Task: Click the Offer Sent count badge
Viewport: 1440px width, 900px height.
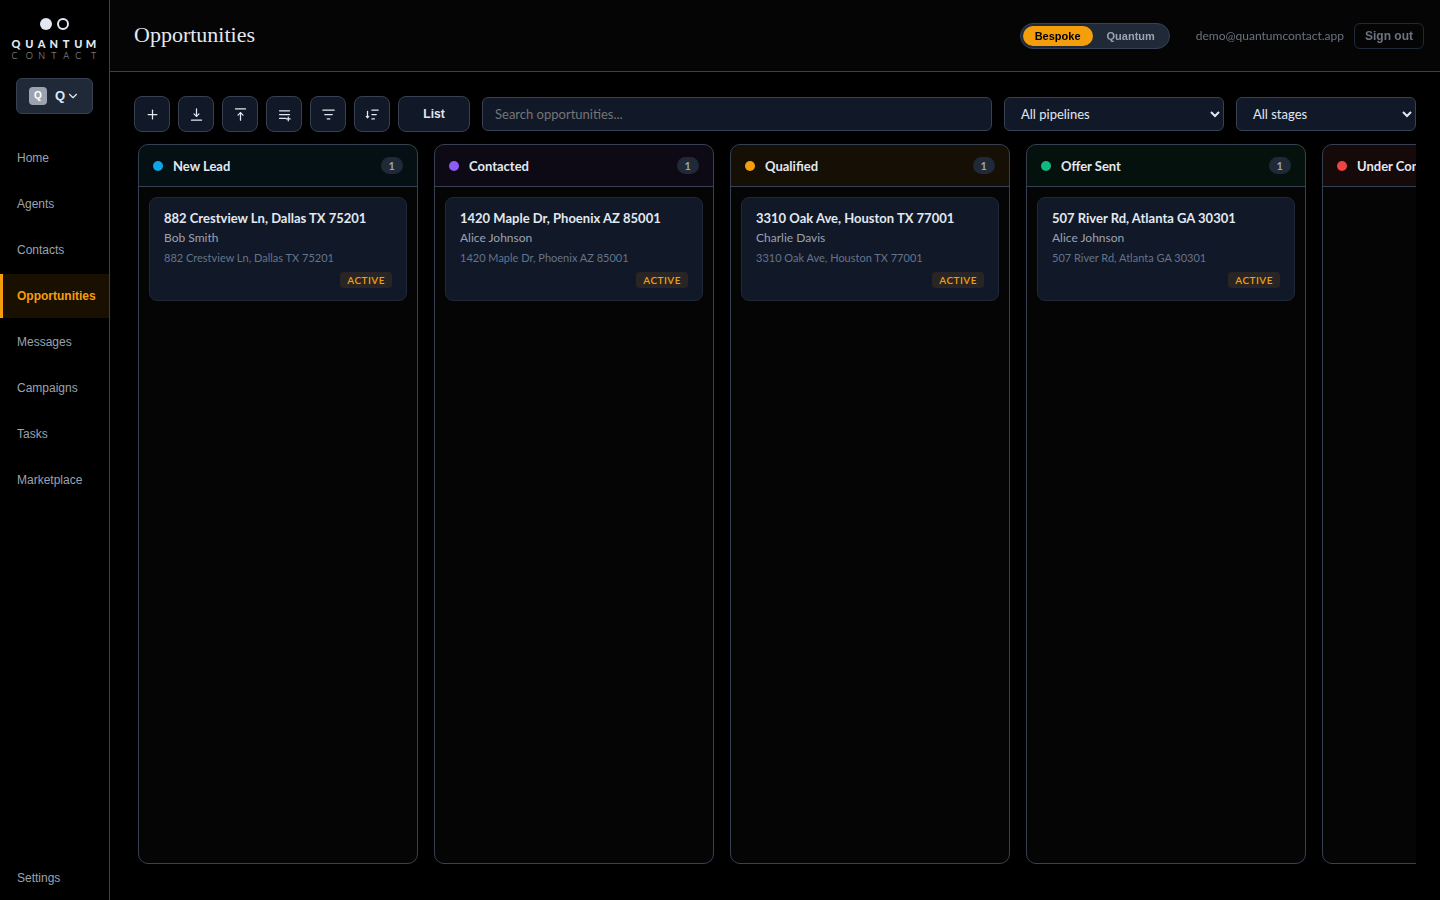Action: pyautogui.click(x=1280, y=166)
